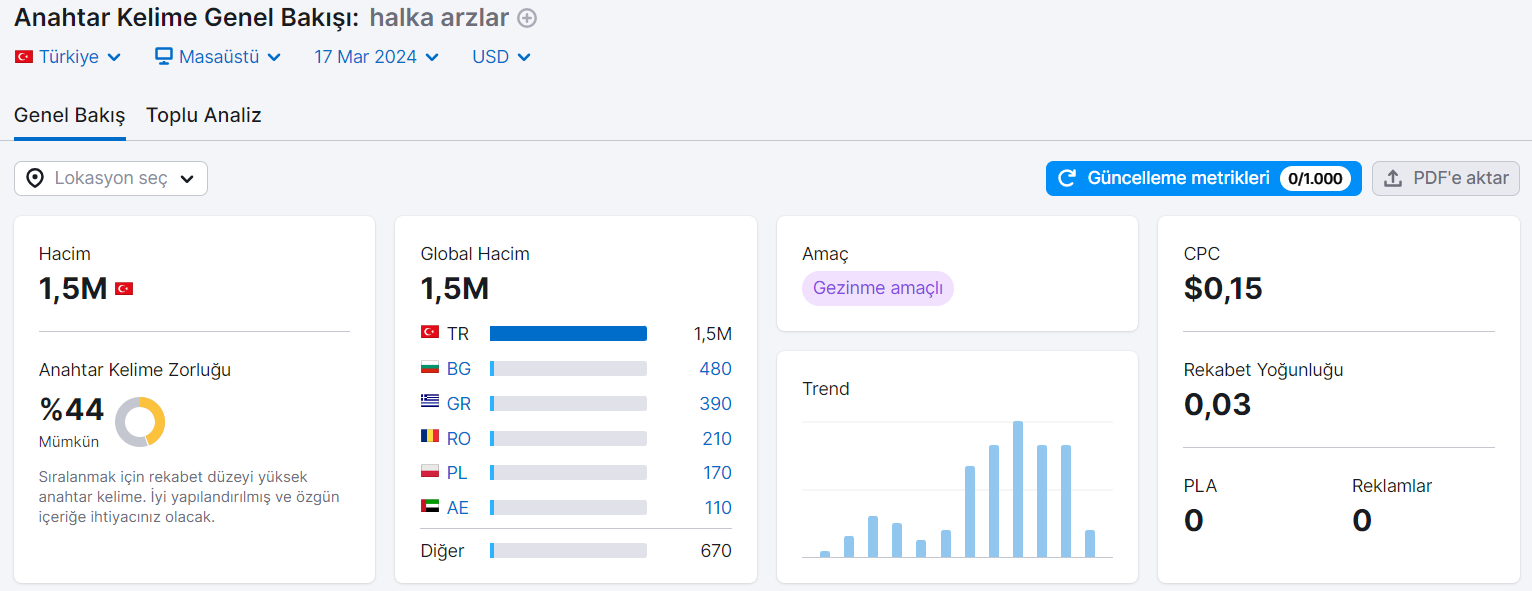Screen dimensions: 1532x591
Task: Open the Türkiye country dropdown
Action: tap(68, 57)
